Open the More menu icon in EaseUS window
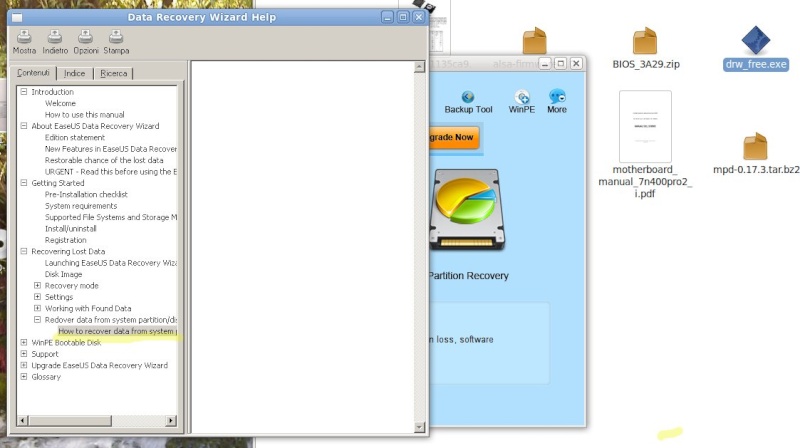This screenshot has height=448, width=800. [557, 102]
